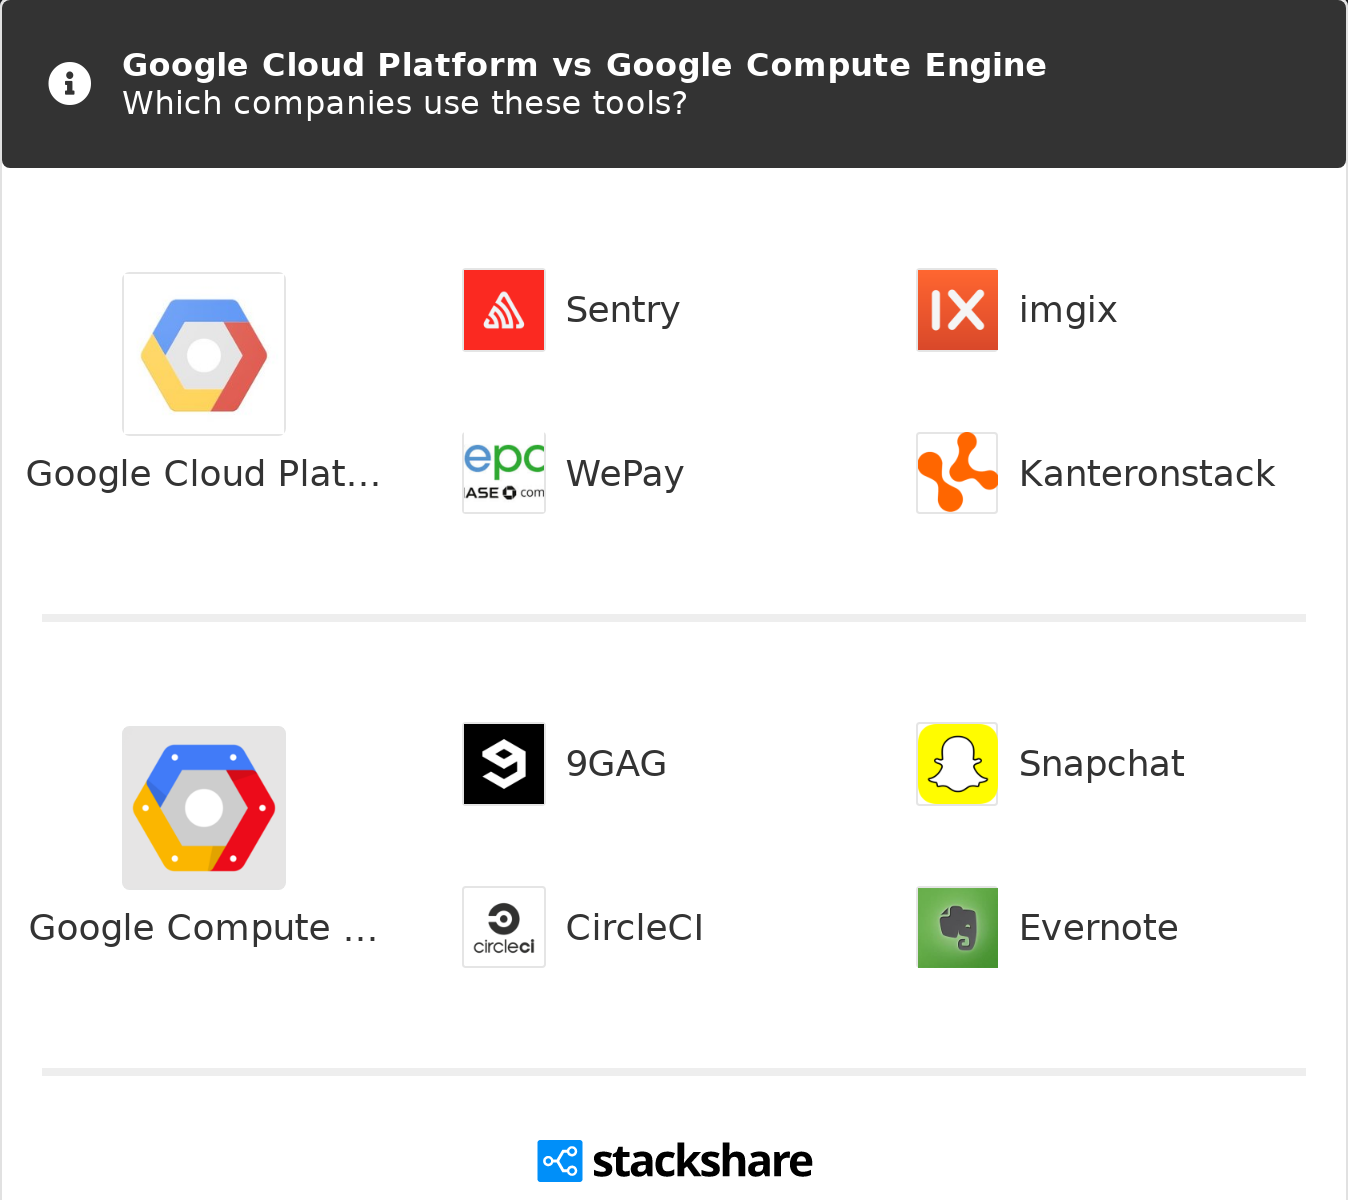The image size is (1348, 1200).
Task: Open the 9GAG company link
Action: pos(616,764)
